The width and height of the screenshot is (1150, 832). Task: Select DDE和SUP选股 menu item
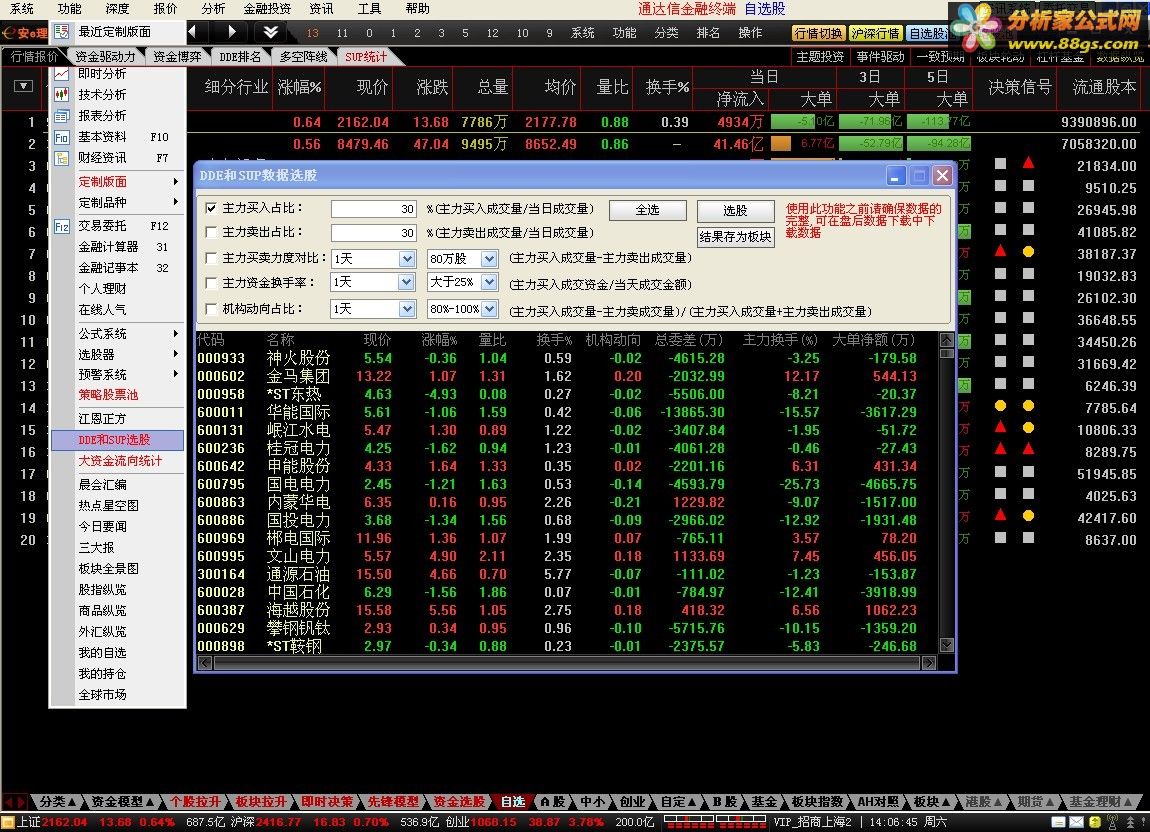(x=117, y=439)
